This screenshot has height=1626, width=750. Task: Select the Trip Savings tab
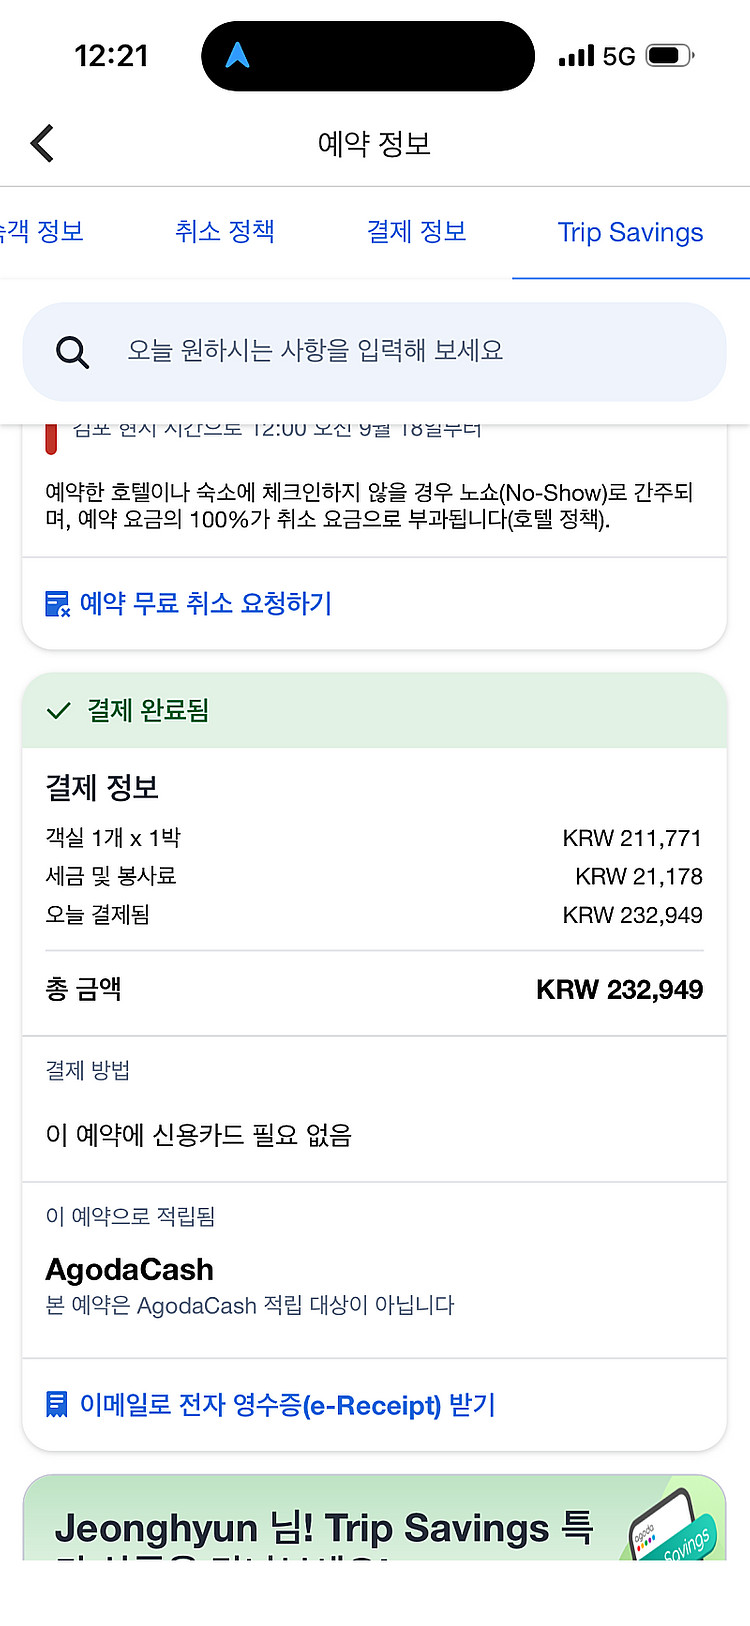pyautogui.click(x=630, y=232)
